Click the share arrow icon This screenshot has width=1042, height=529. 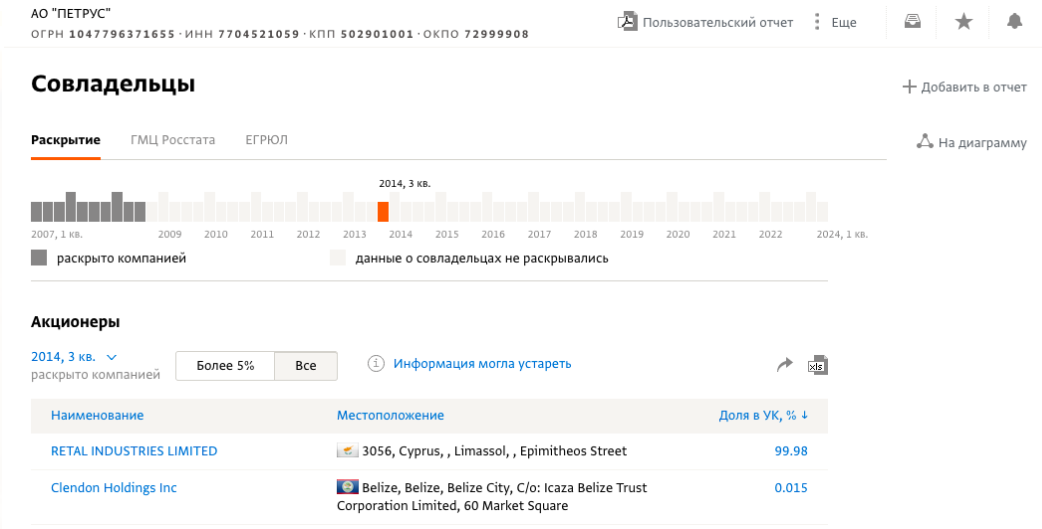[785, 364]
